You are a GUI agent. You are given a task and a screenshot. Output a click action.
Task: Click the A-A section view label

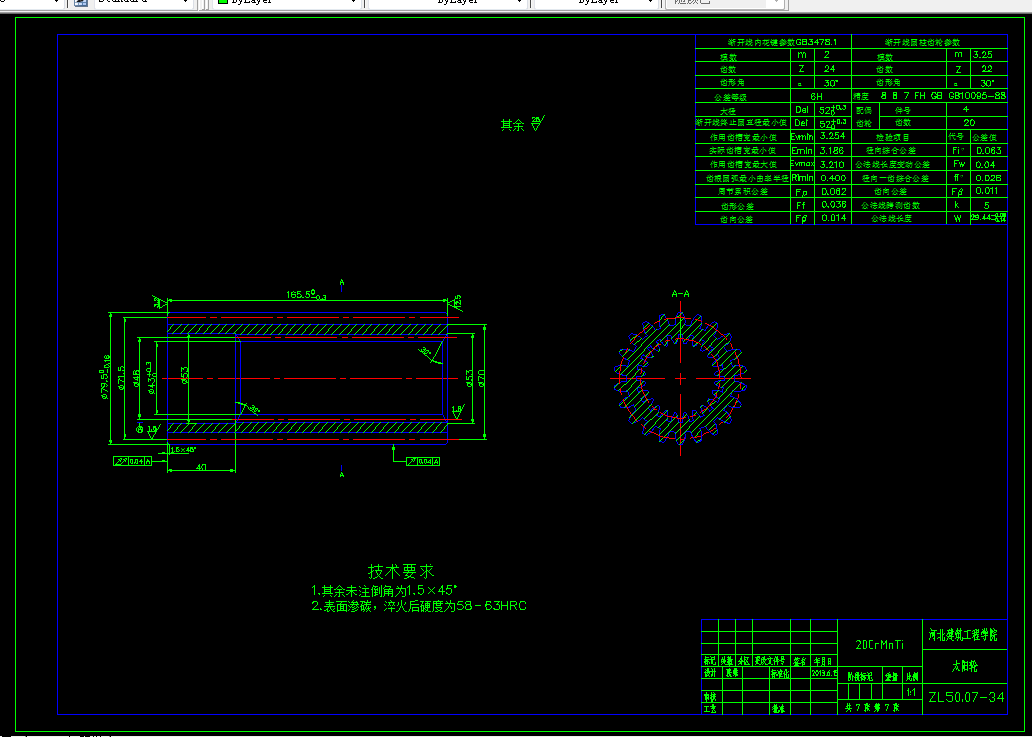click(680, 294)
